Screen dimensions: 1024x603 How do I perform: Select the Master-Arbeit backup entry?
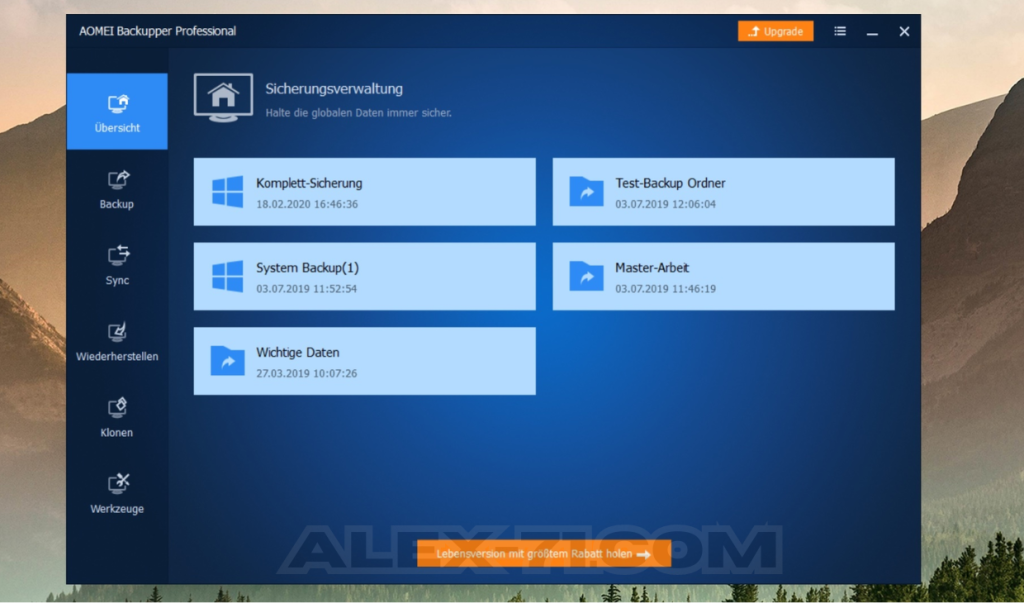pos(723,275)
